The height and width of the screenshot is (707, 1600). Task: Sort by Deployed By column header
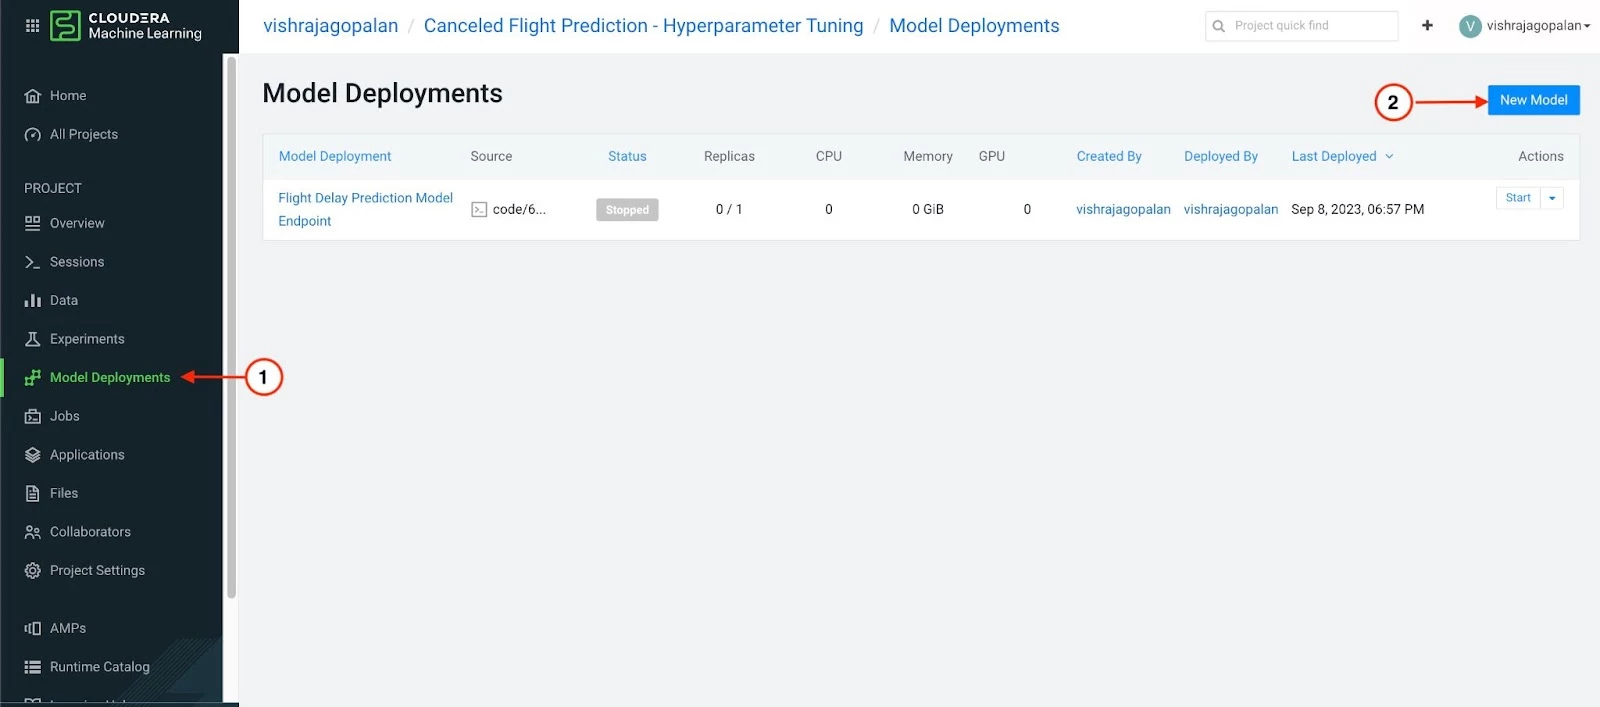pos(1221,156)
